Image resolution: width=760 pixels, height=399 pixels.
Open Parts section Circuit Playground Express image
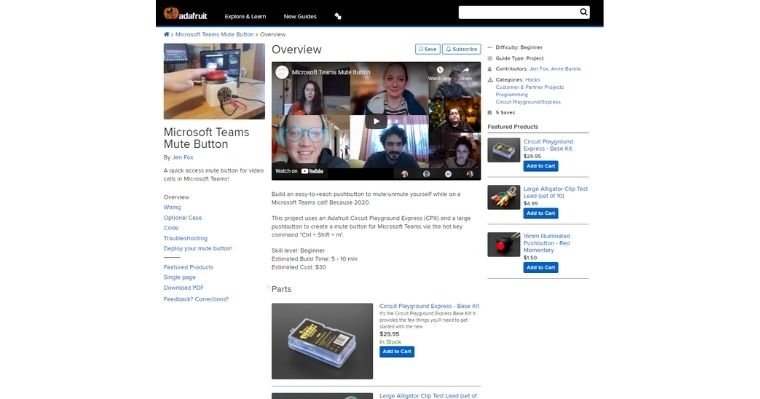pos(322,341)
